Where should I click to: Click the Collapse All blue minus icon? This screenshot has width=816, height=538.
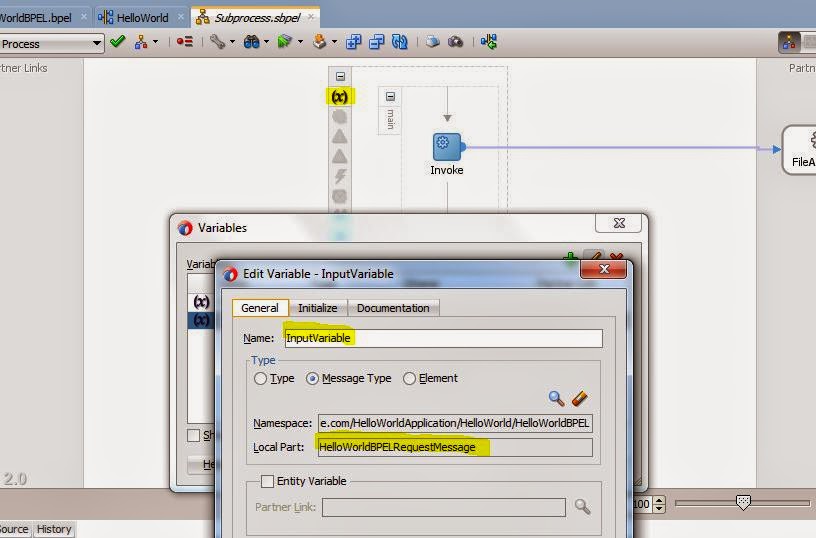376,42
